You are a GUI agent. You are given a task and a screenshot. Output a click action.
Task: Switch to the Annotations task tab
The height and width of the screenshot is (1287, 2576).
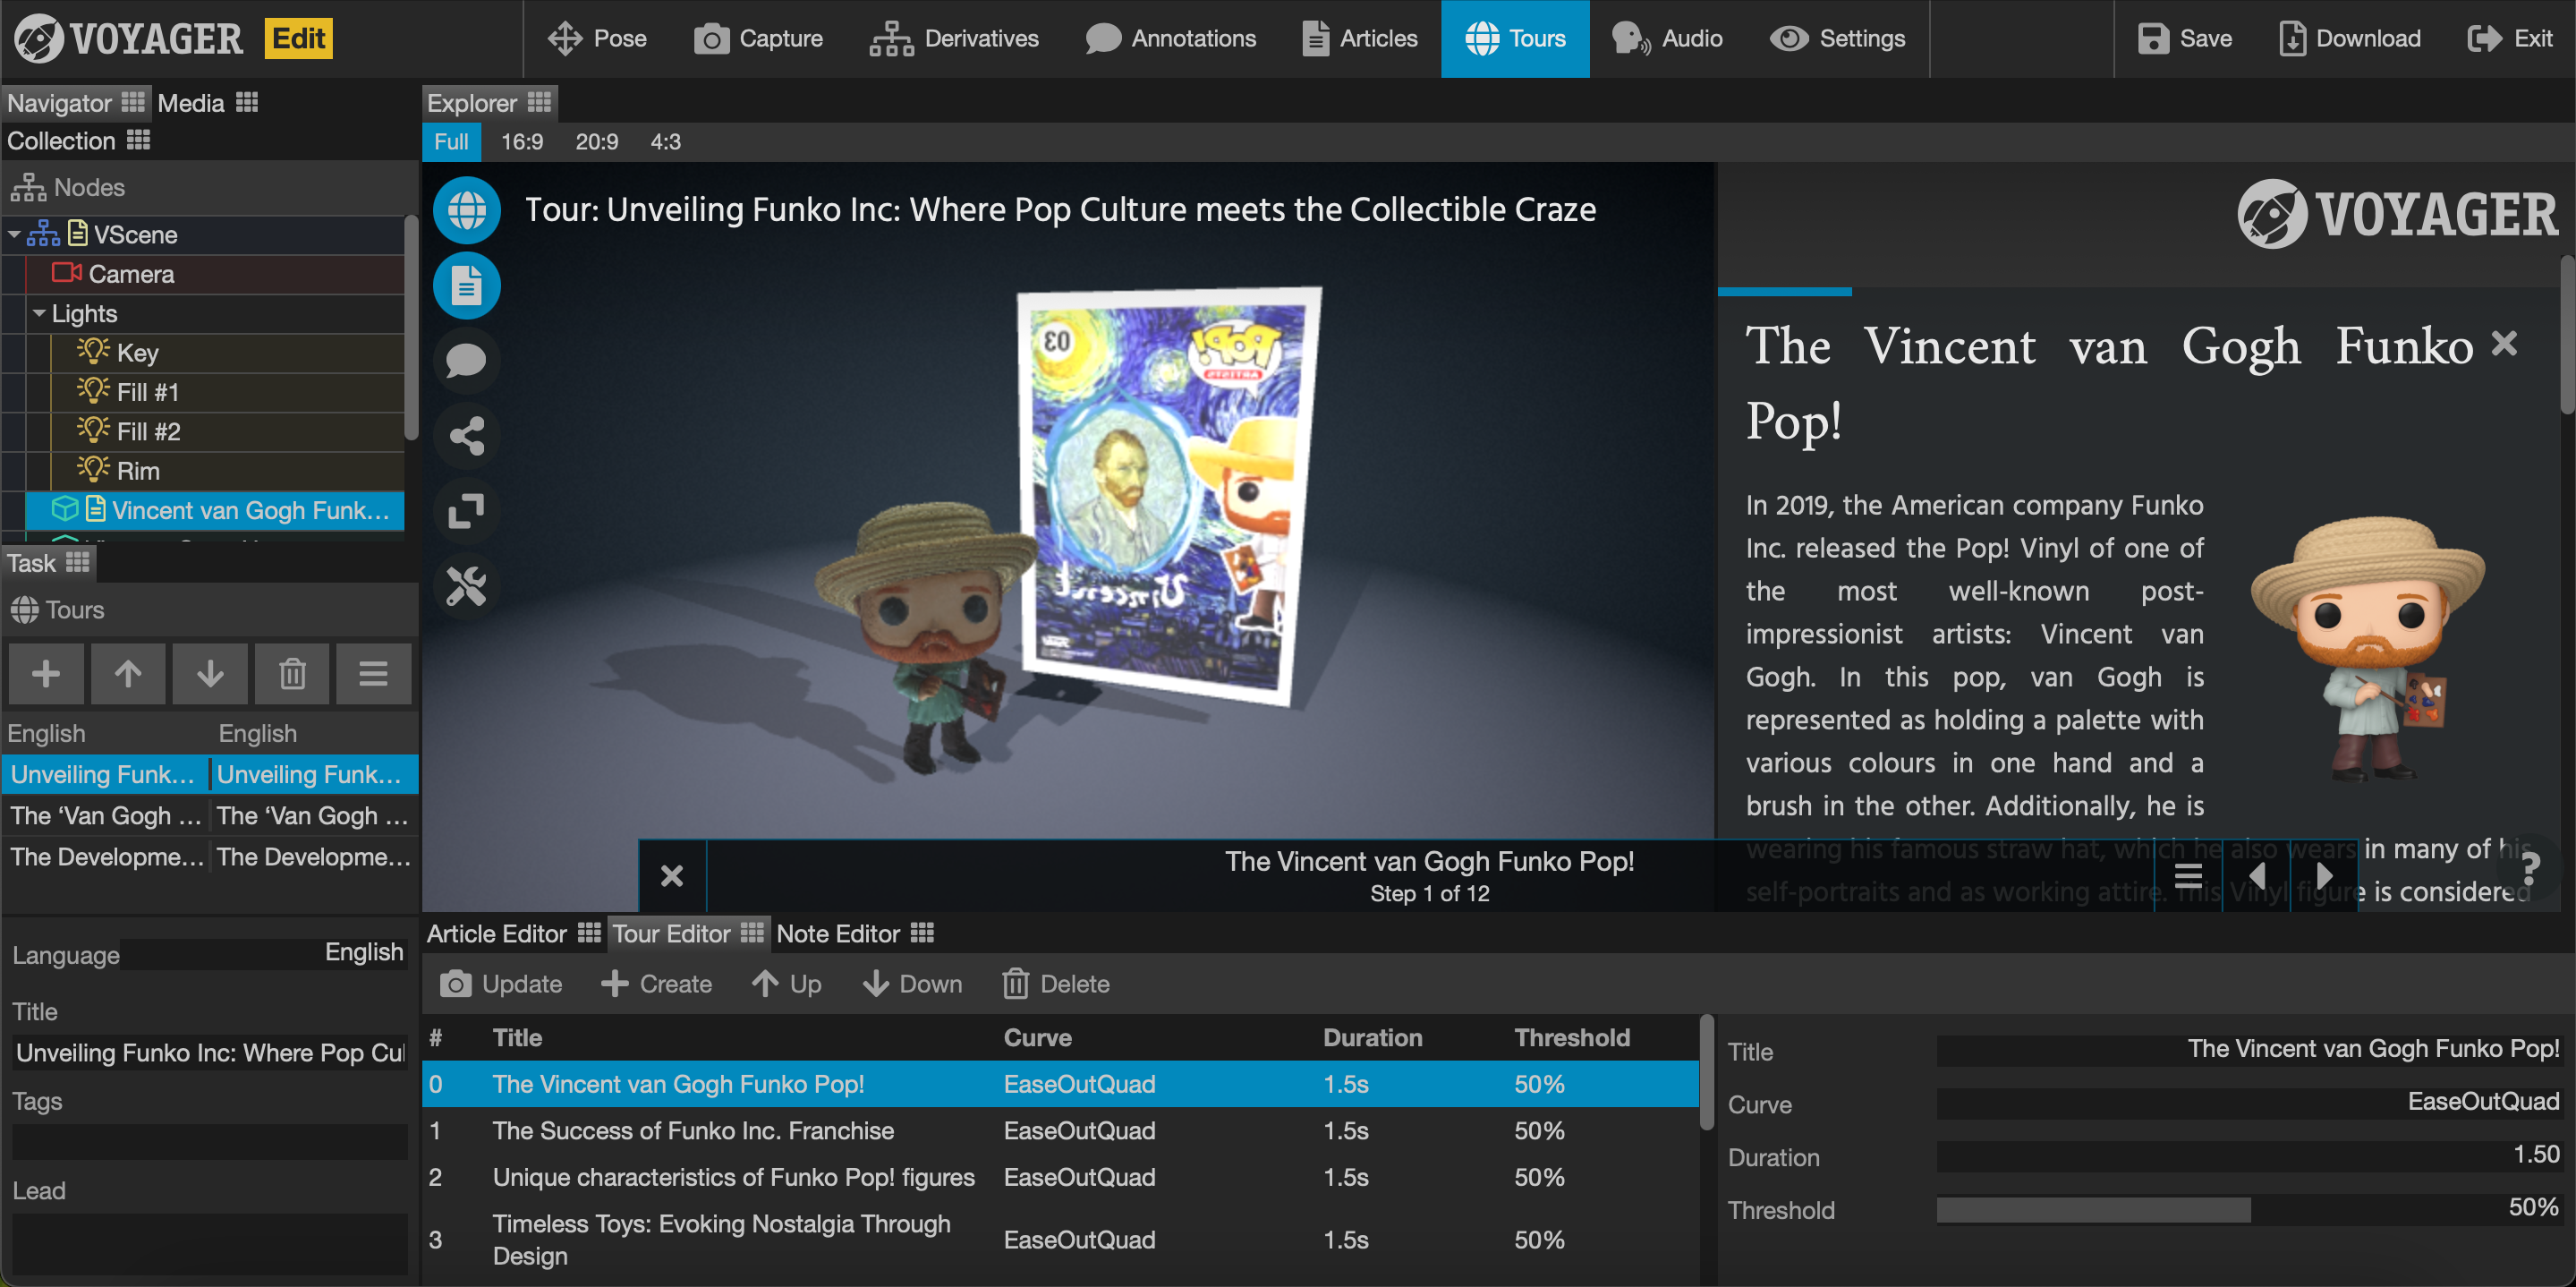coord(1171,39)
